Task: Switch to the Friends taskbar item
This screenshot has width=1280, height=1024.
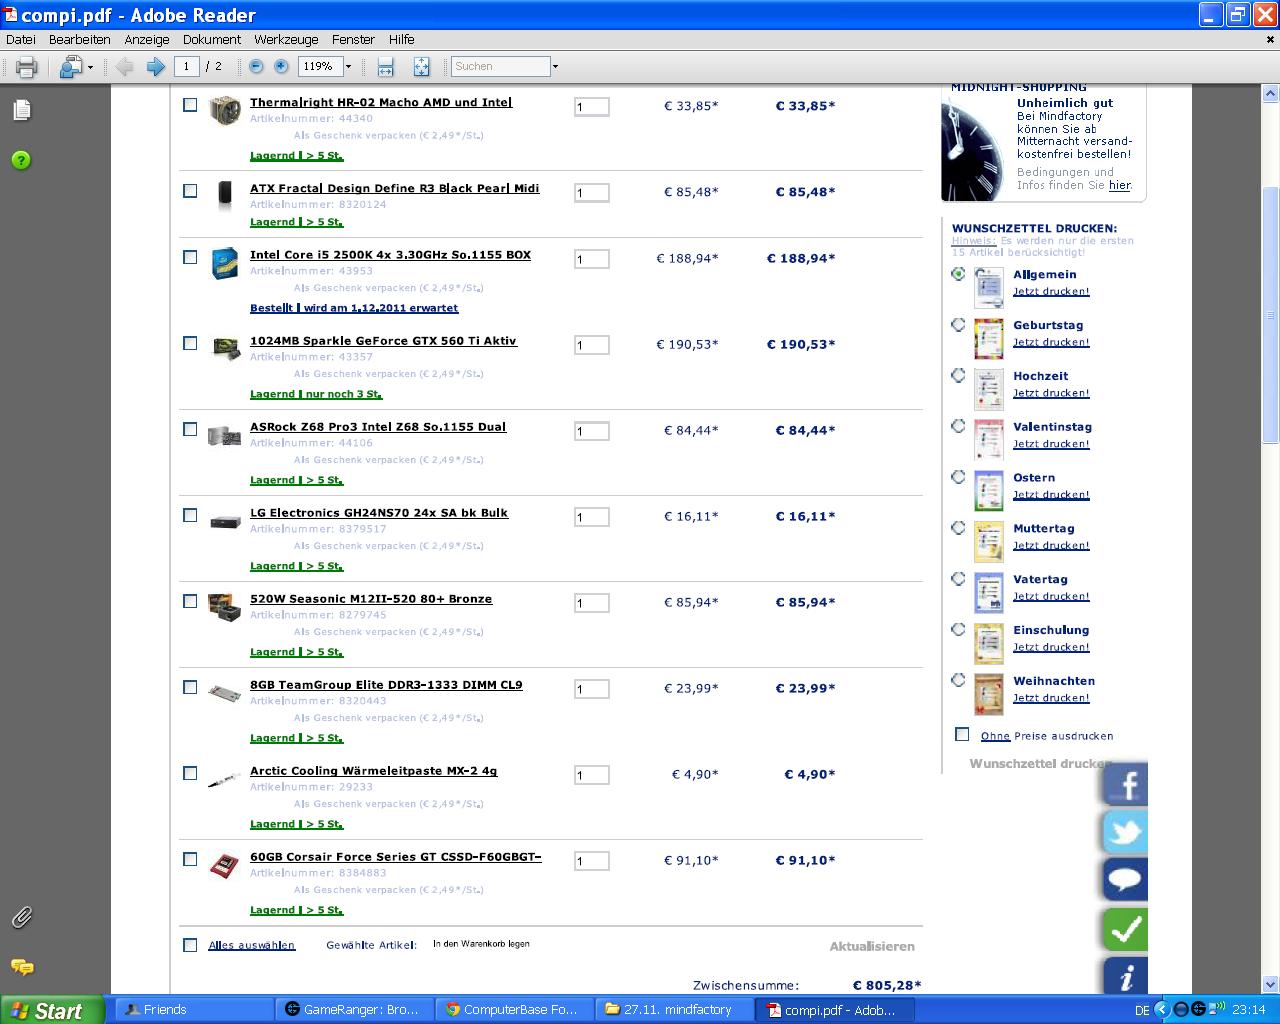Action: pos(195,1010)
